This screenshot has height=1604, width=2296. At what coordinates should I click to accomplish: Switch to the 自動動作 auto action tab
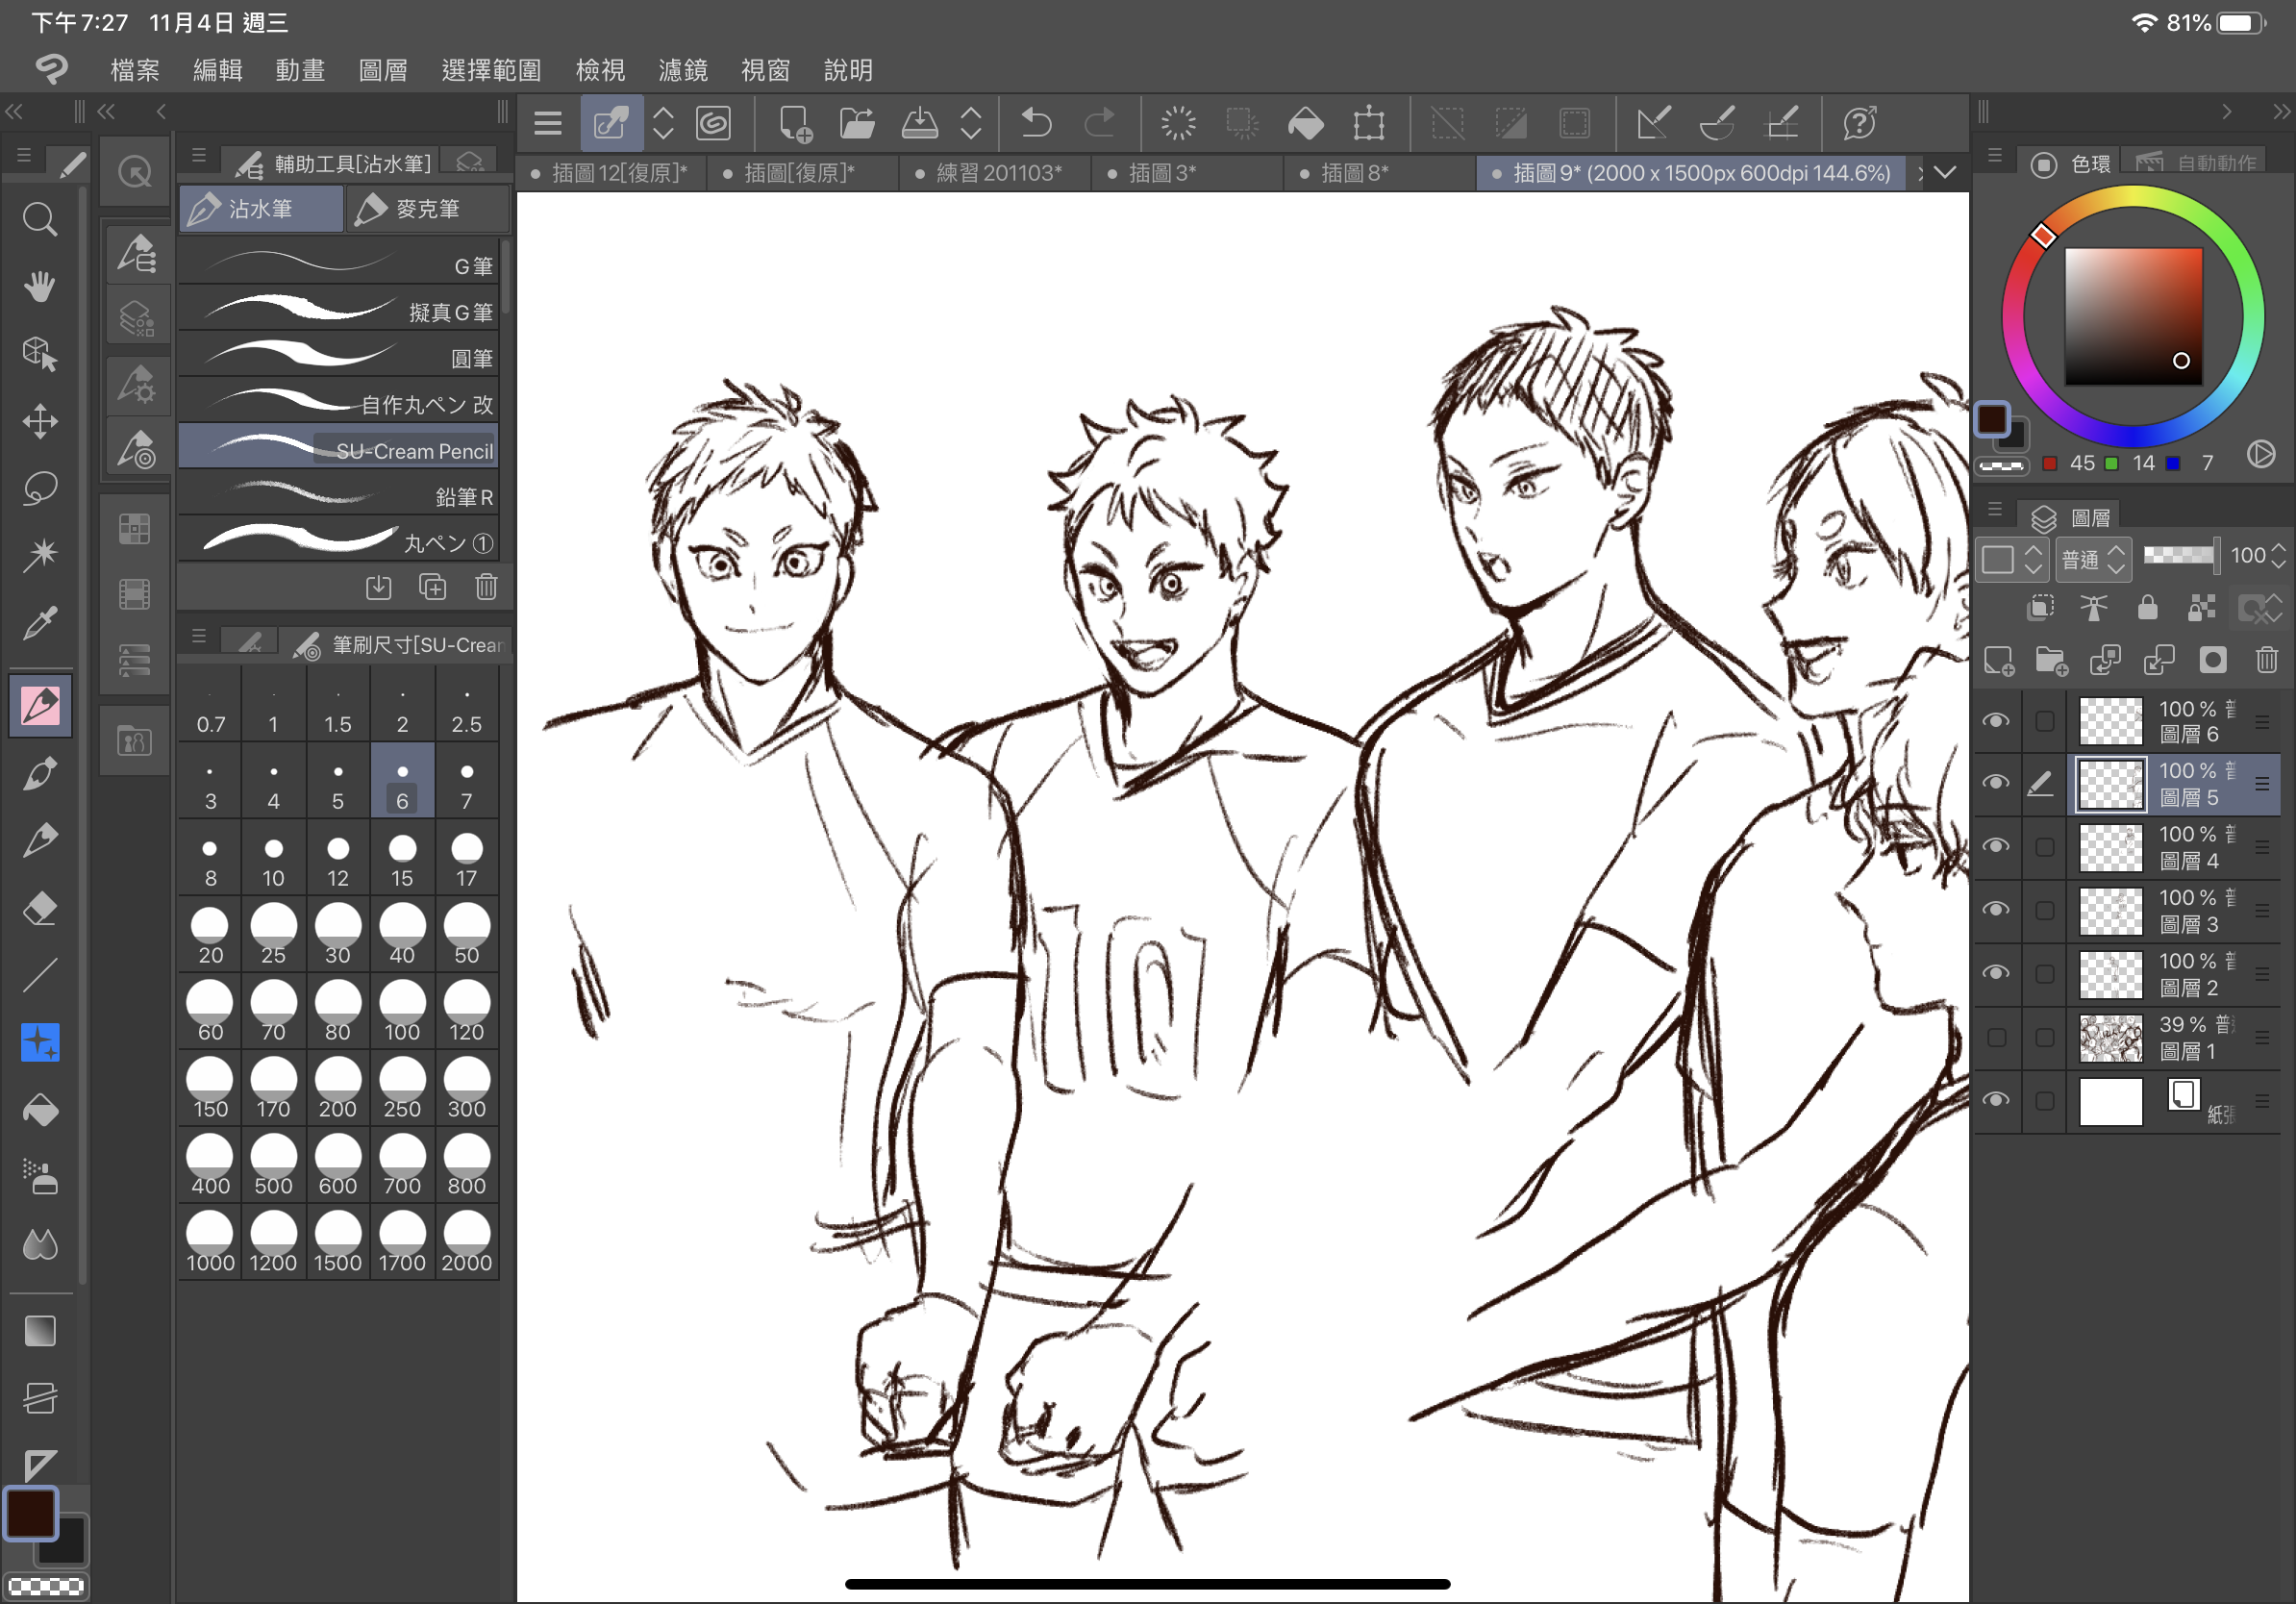tap(2197, 162)
